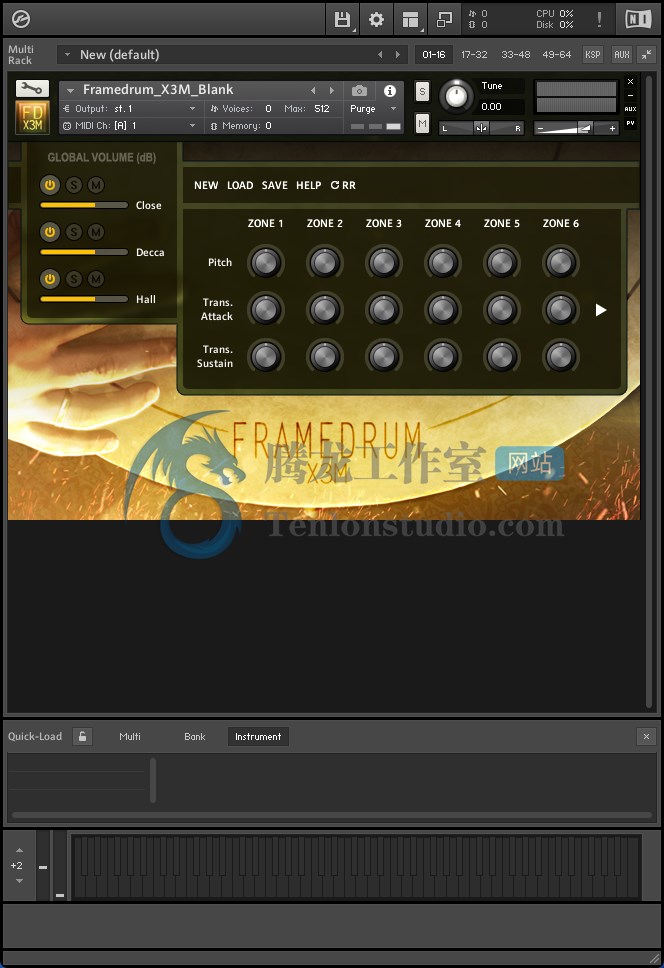The image size is (664, 968).
Task: Select the 33-48 rack page tab
Action: (516, 54)
